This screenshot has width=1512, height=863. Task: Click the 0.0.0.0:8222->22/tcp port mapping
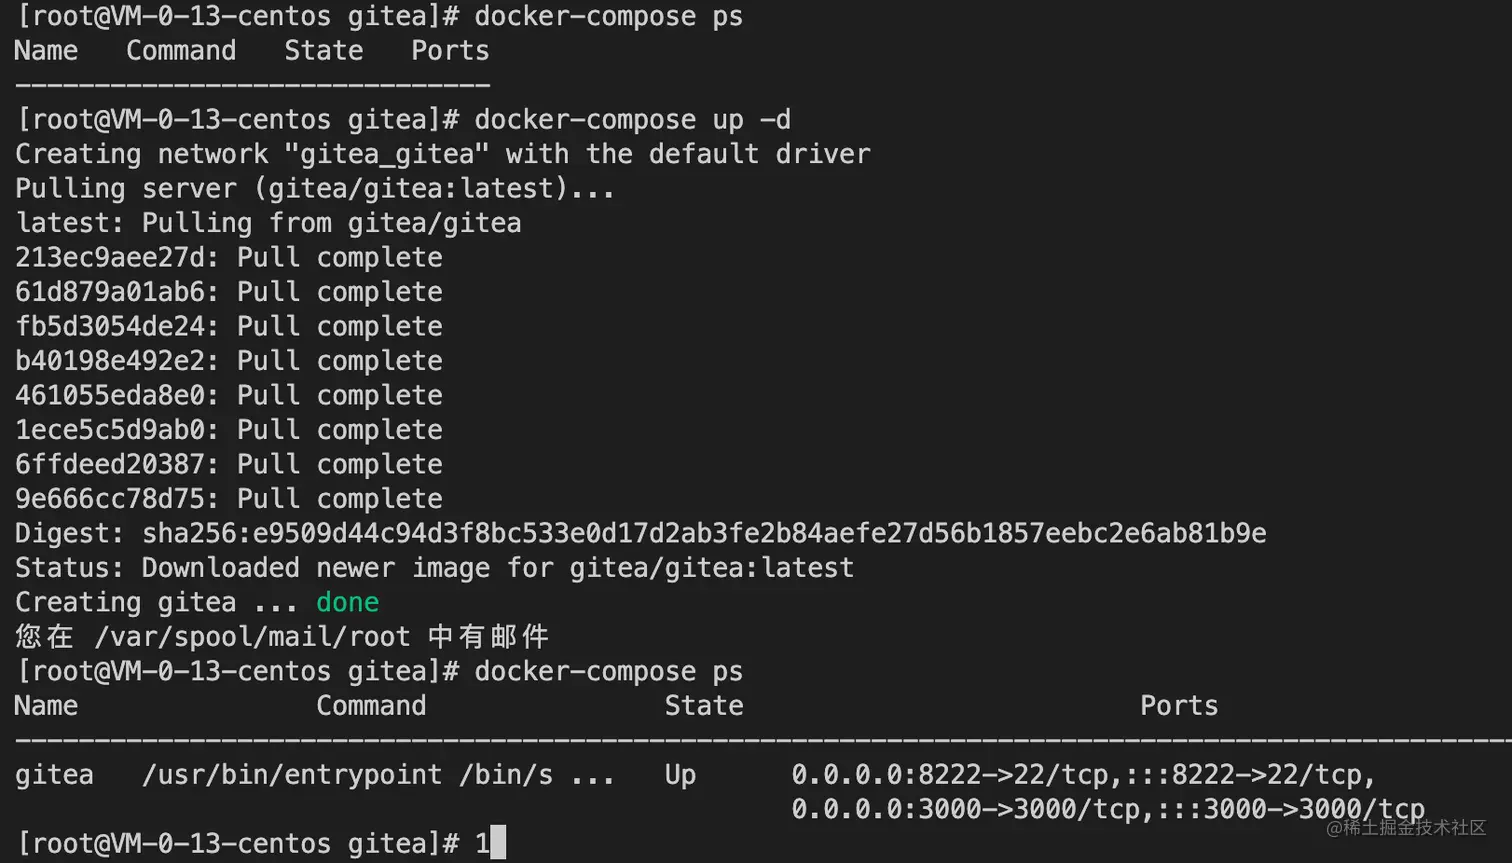coord(950,775)
